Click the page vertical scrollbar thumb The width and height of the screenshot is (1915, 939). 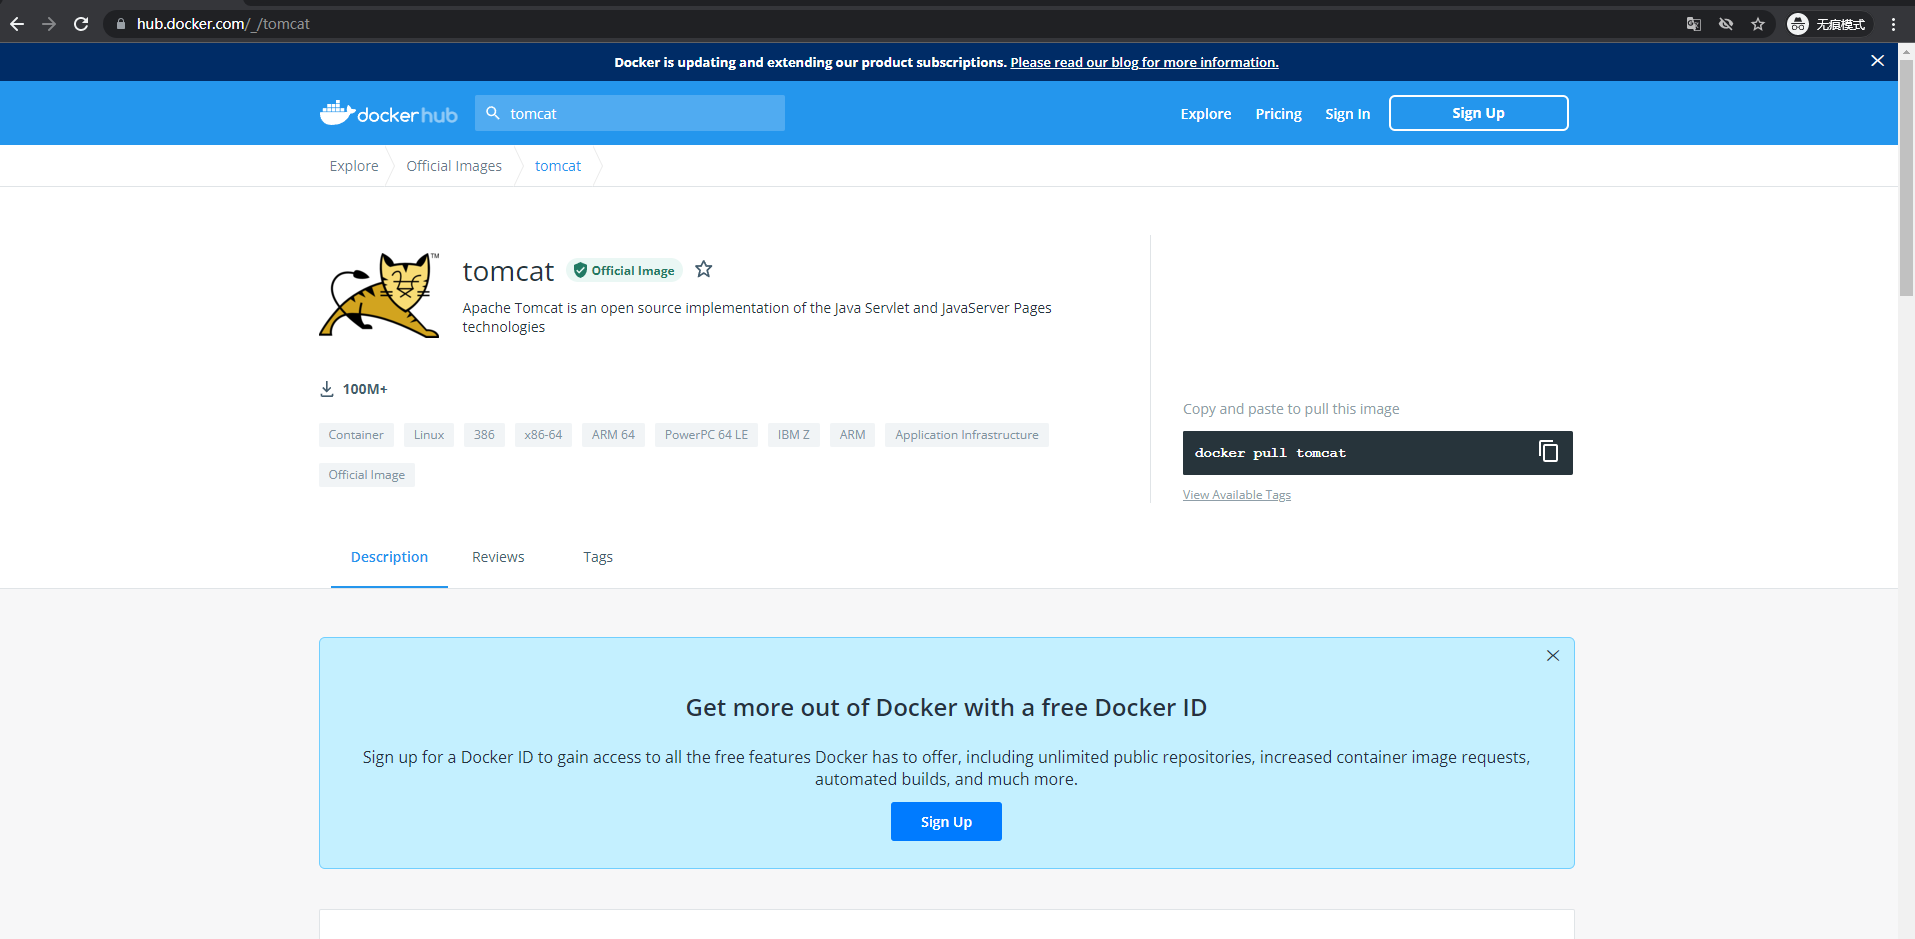[x=1906, y=178]
